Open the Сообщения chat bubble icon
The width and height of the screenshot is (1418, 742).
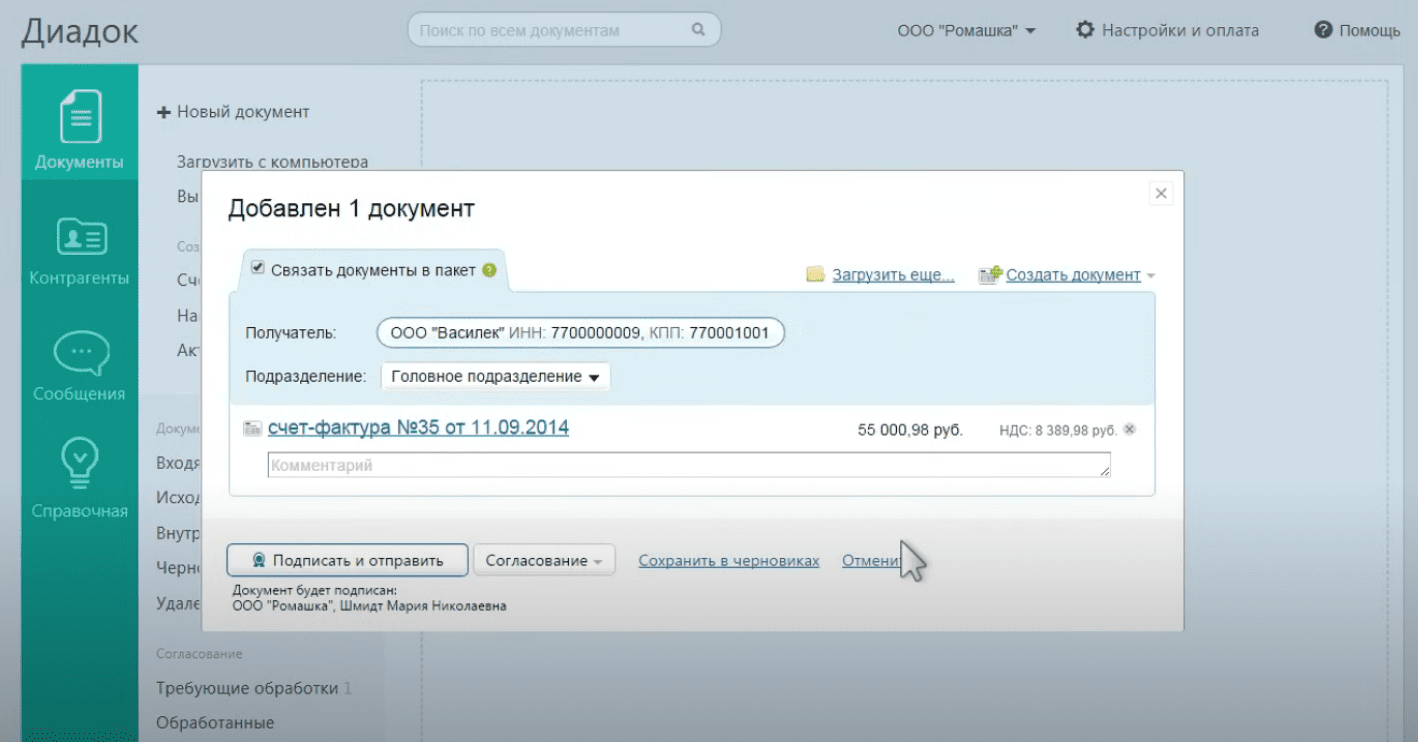80,352
